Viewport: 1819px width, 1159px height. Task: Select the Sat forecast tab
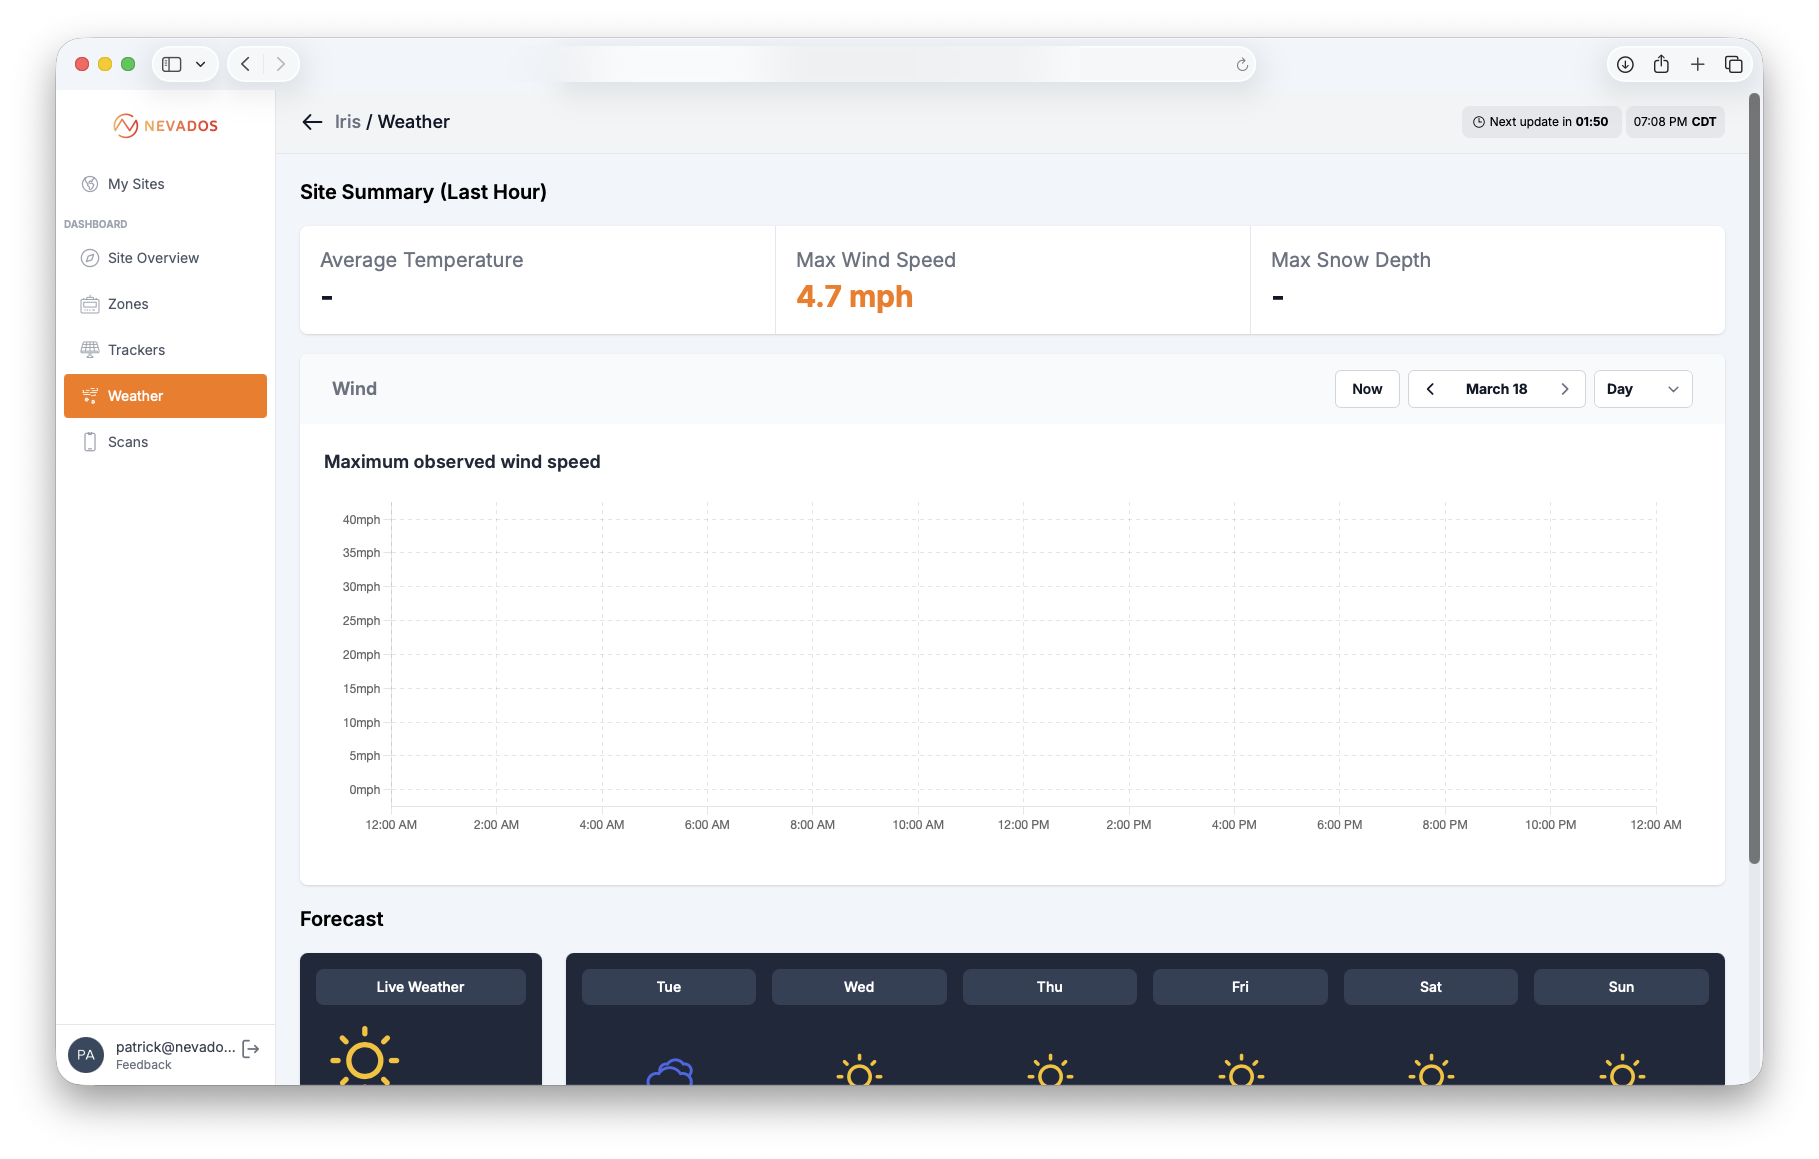click(x=1430, y=986)
